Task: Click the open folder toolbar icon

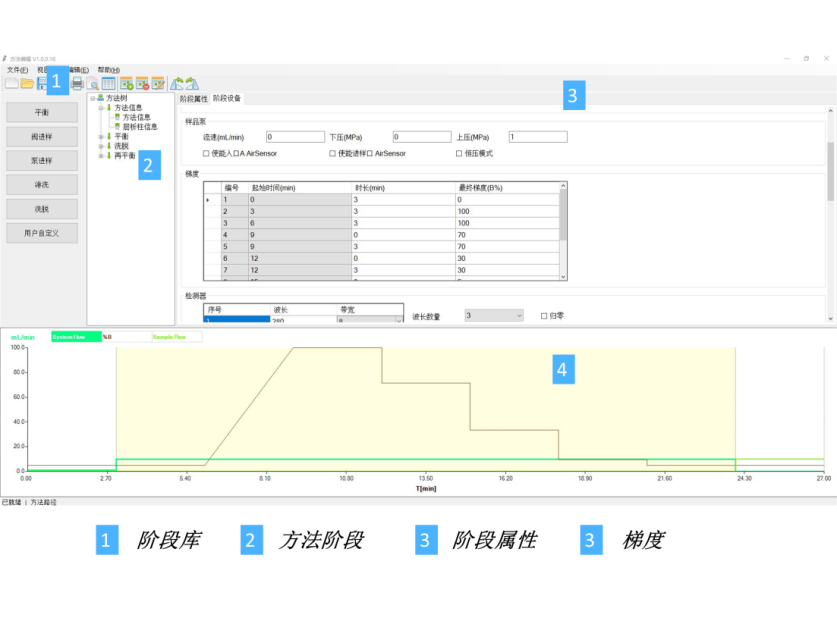Action: [27, 84]
